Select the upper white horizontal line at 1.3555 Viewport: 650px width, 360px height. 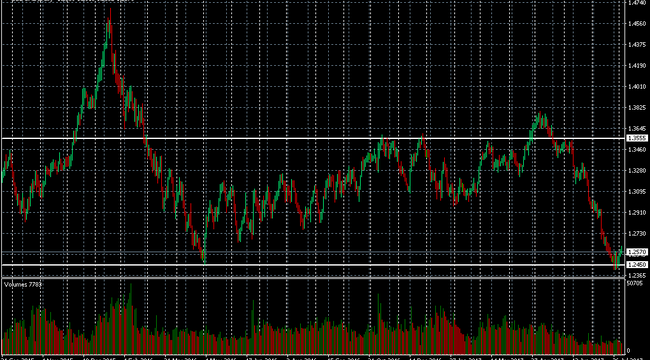(x=313, y=139)
